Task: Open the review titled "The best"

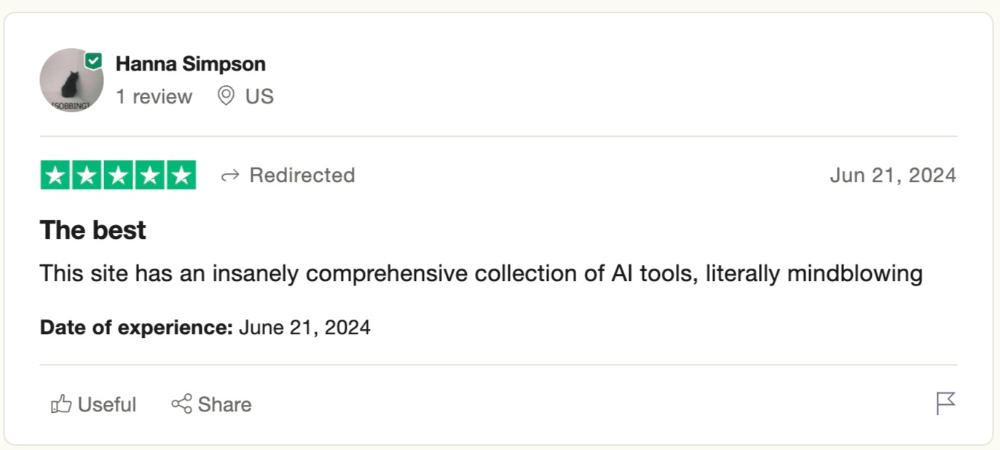Action: tap(93, 230)
